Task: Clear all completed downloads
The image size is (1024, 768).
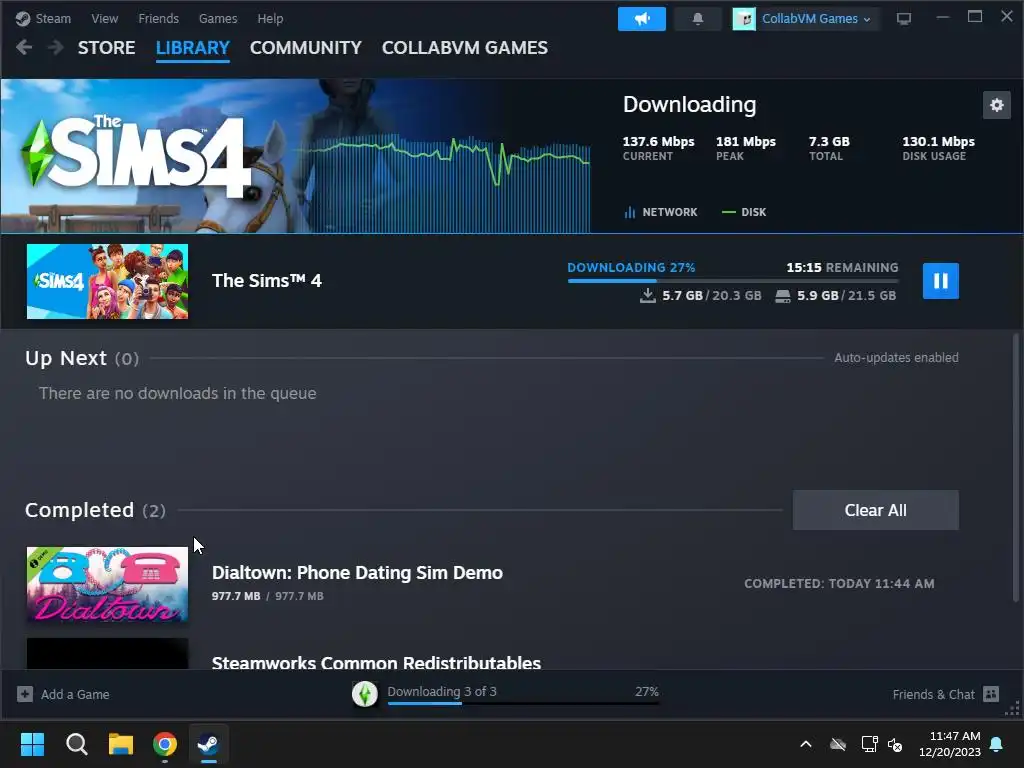Action: (875, 510)
